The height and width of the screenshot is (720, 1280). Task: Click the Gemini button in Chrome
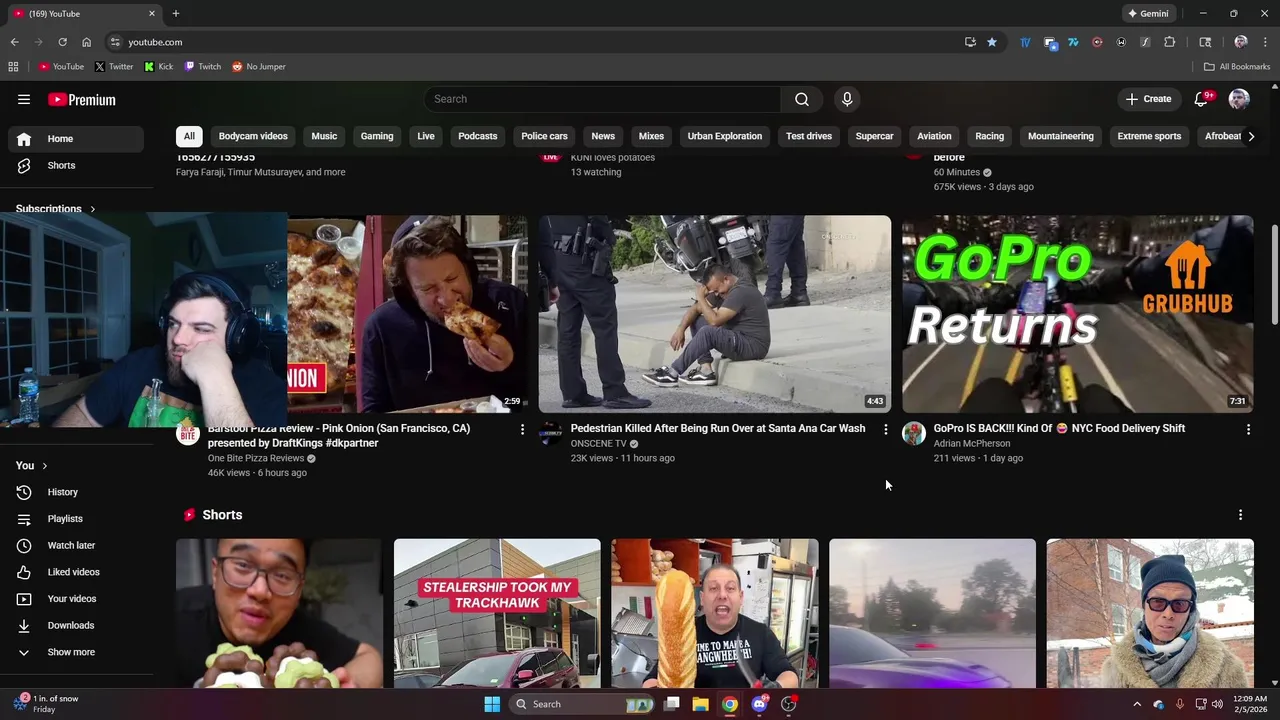pos(1148,14)
